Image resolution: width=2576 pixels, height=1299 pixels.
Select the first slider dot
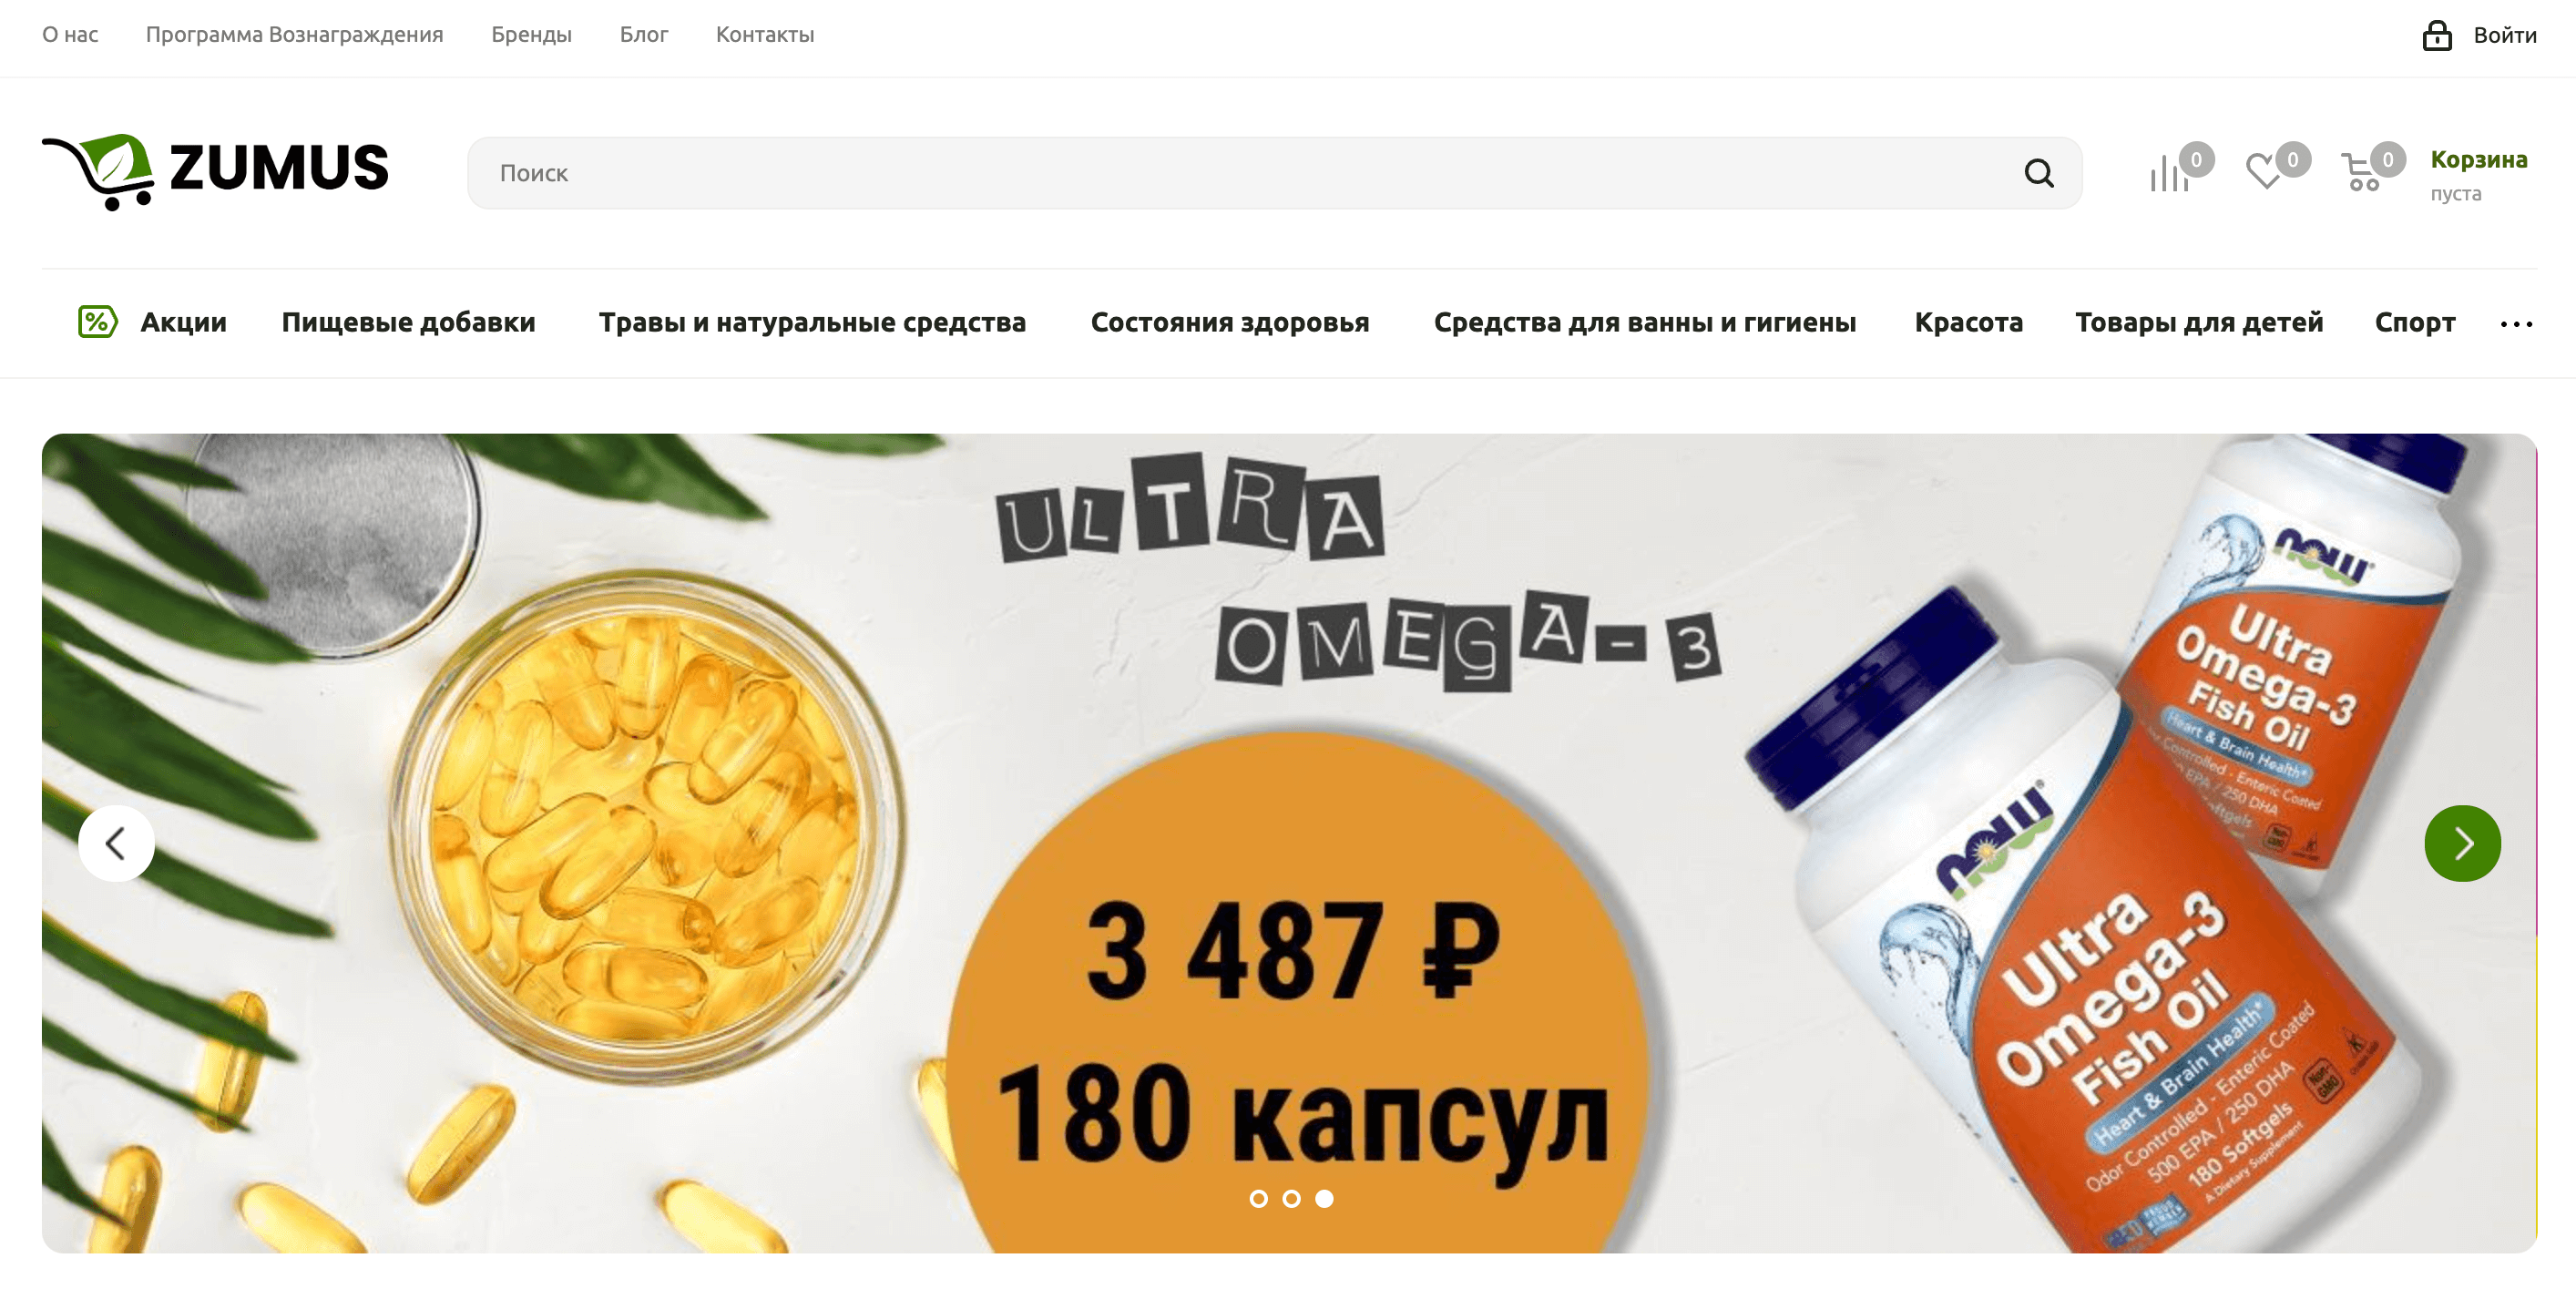1259,1198
